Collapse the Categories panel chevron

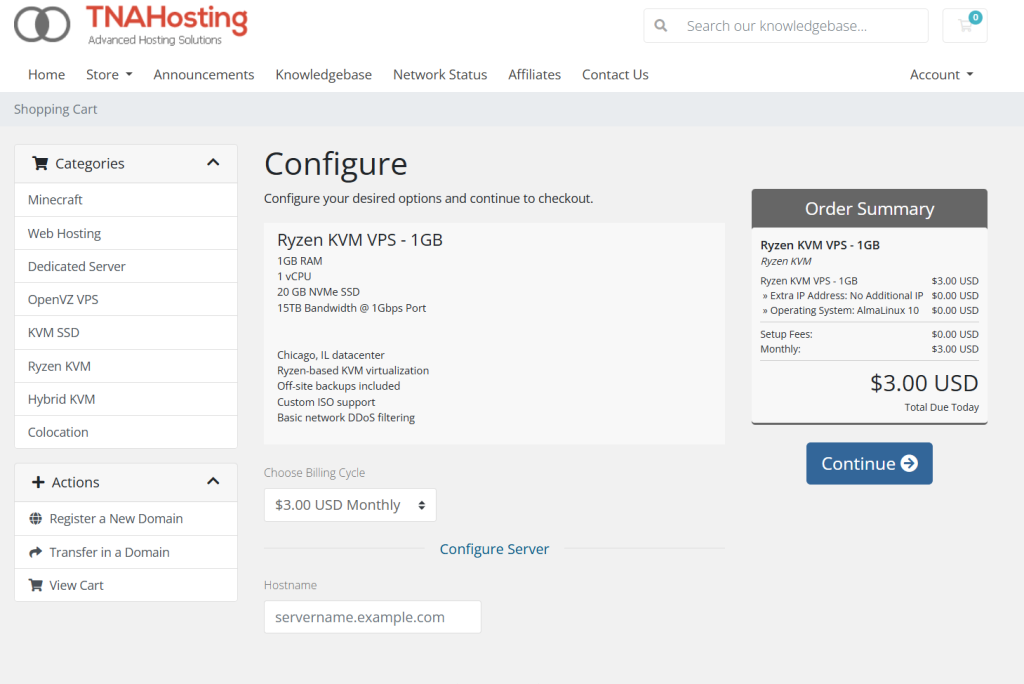213,163
